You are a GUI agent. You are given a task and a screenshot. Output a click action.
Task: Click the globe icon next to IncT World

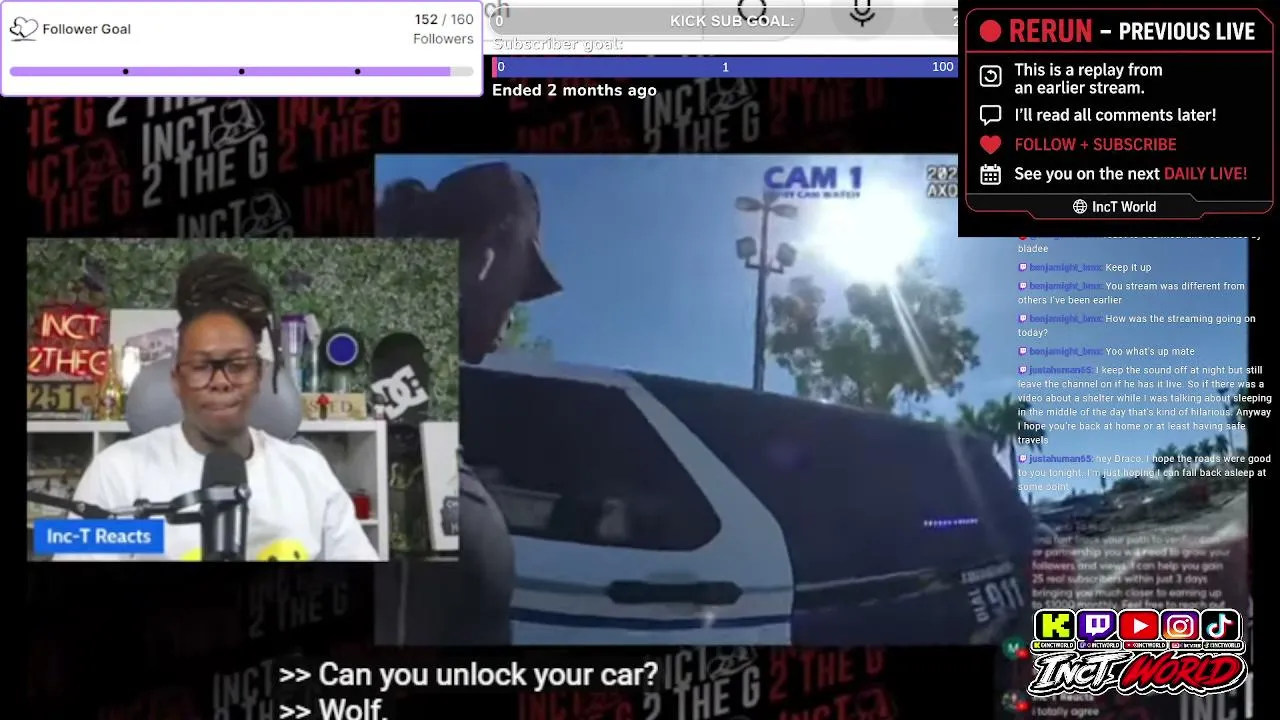1080,207
